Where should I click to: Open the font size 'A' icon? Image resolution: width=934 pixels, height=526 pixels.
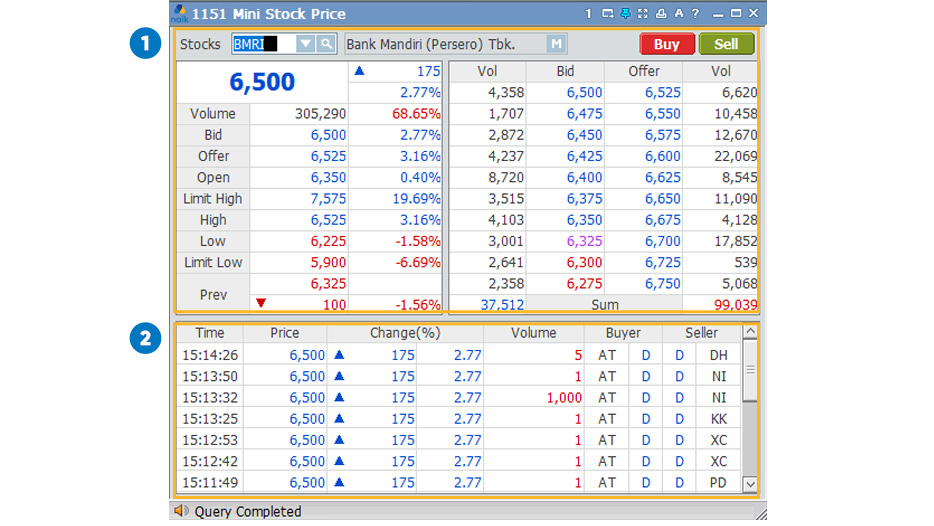(x=678, y=14)
